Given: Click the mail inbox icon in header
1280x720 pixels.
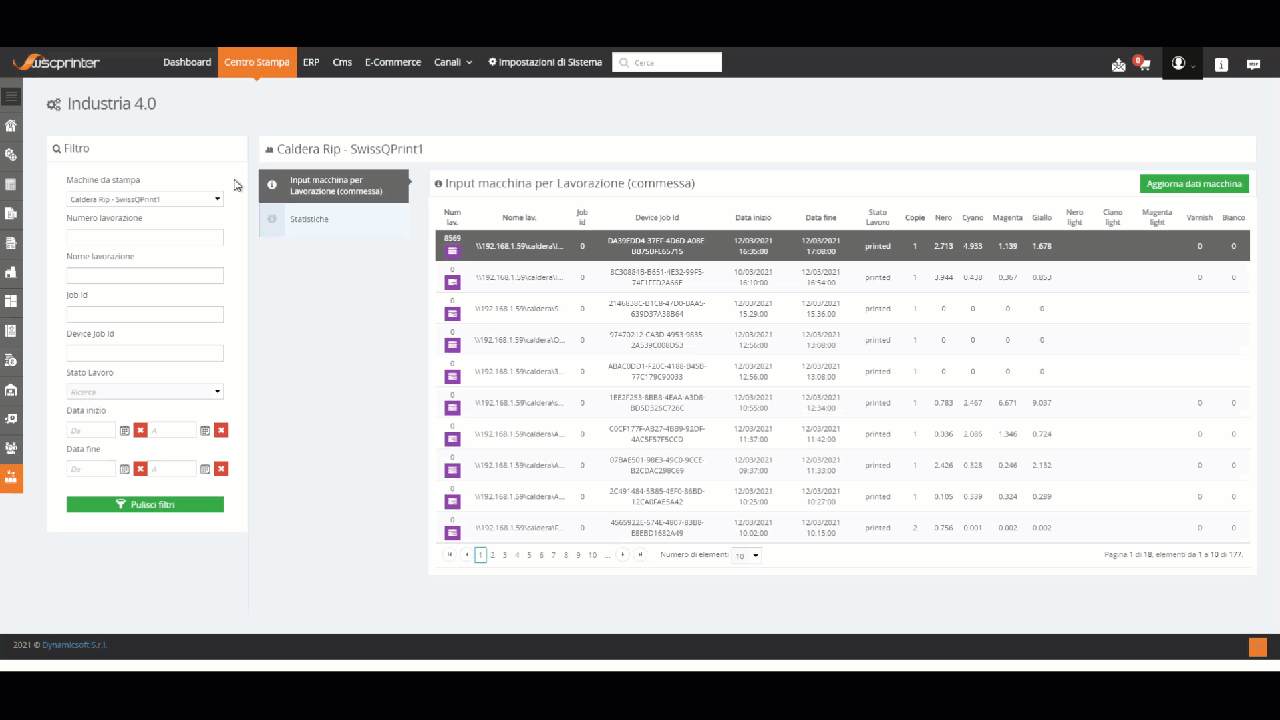Looking at the screenshot, I should [x=1119, y=65].
